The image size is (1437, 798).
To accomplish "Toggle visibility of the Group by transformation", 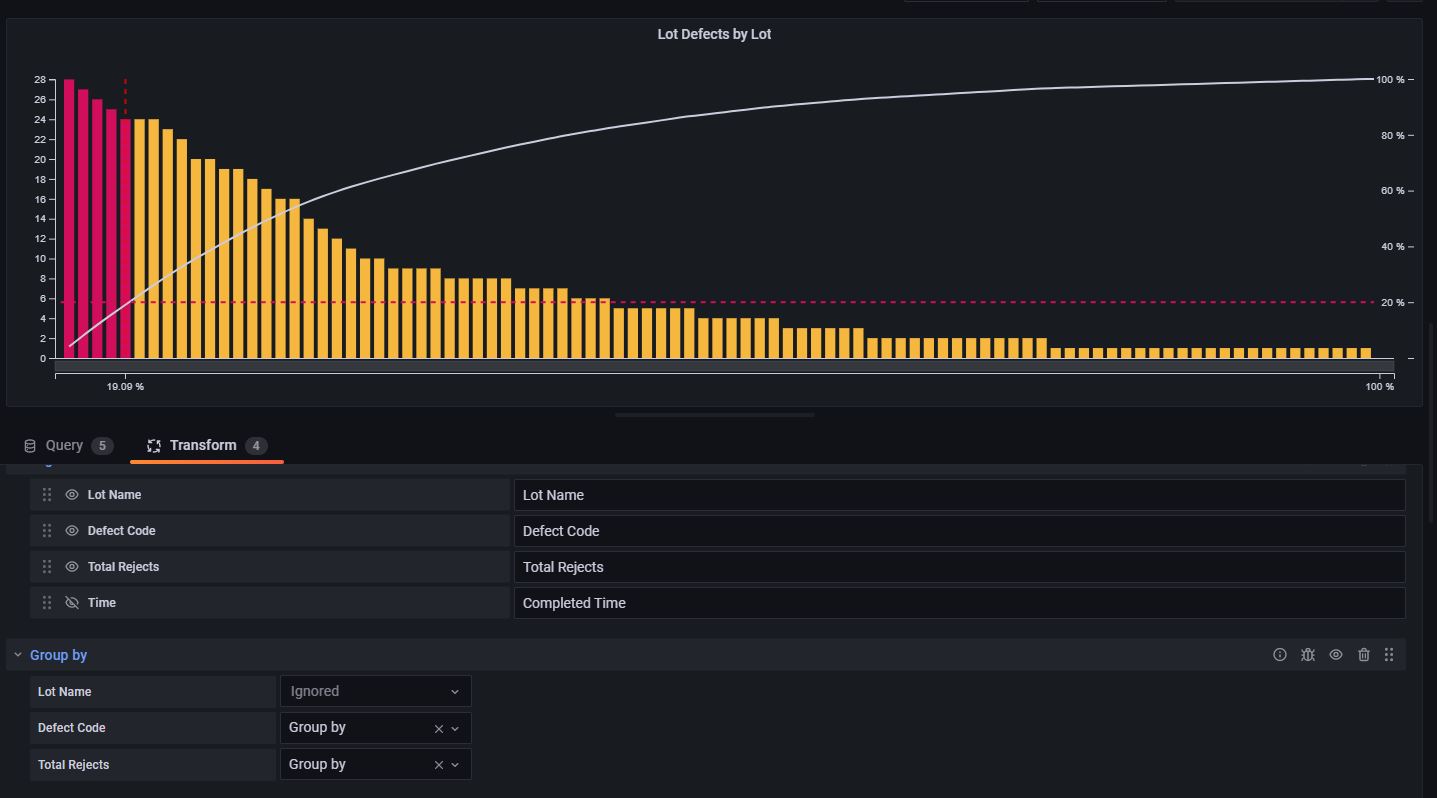I will (1336, 654).
